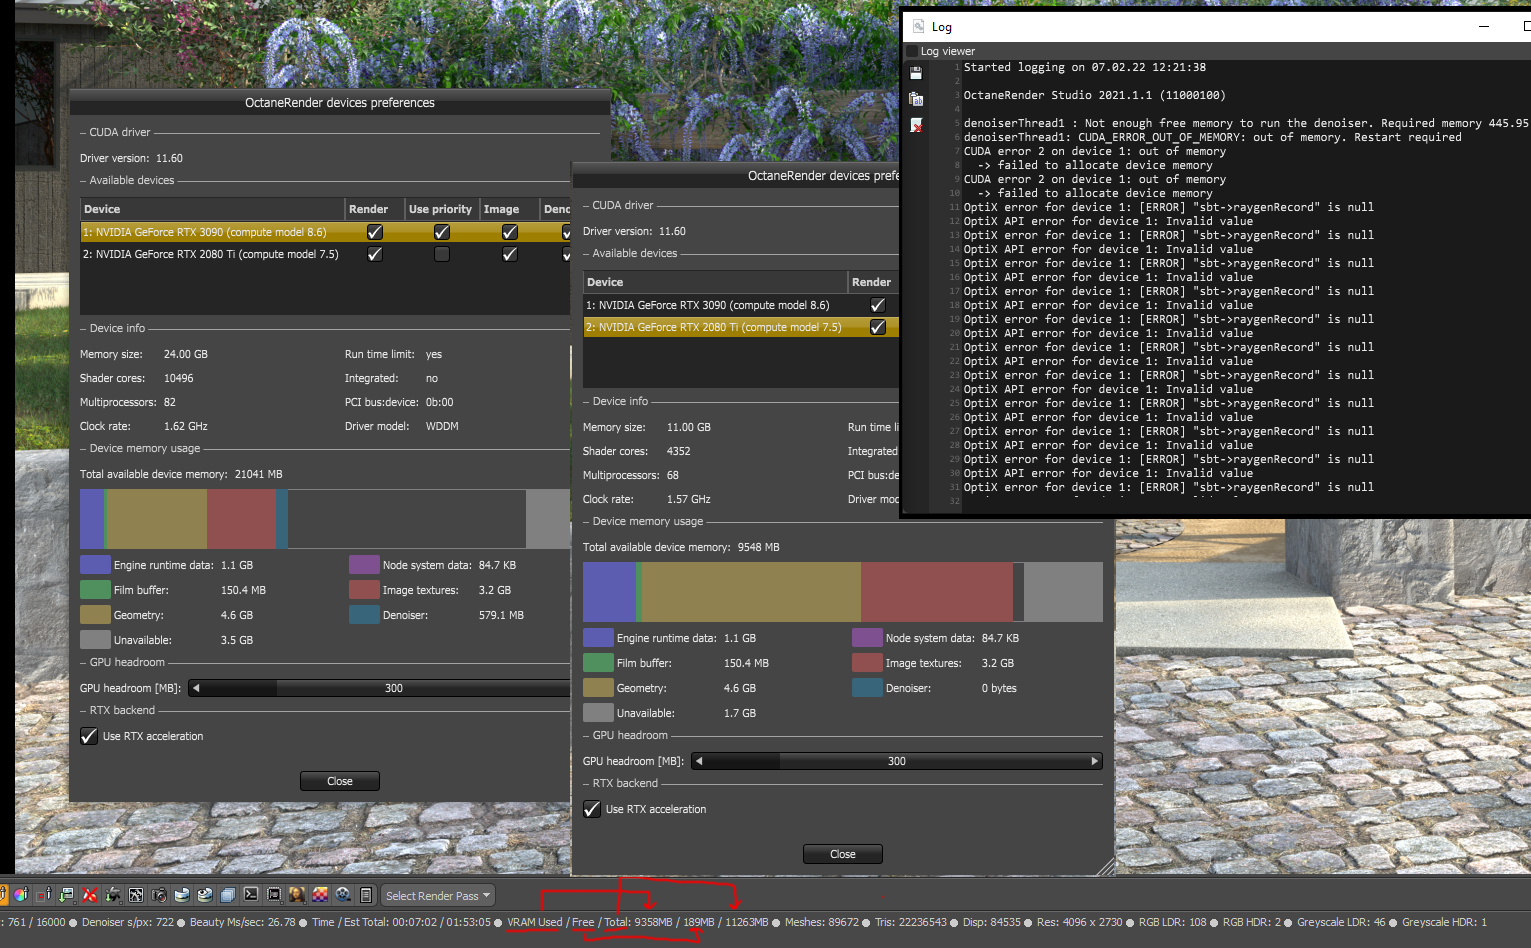Click Image column header in left dialog
Viewport: 1531px width, 948px height.
pos(509,209)
